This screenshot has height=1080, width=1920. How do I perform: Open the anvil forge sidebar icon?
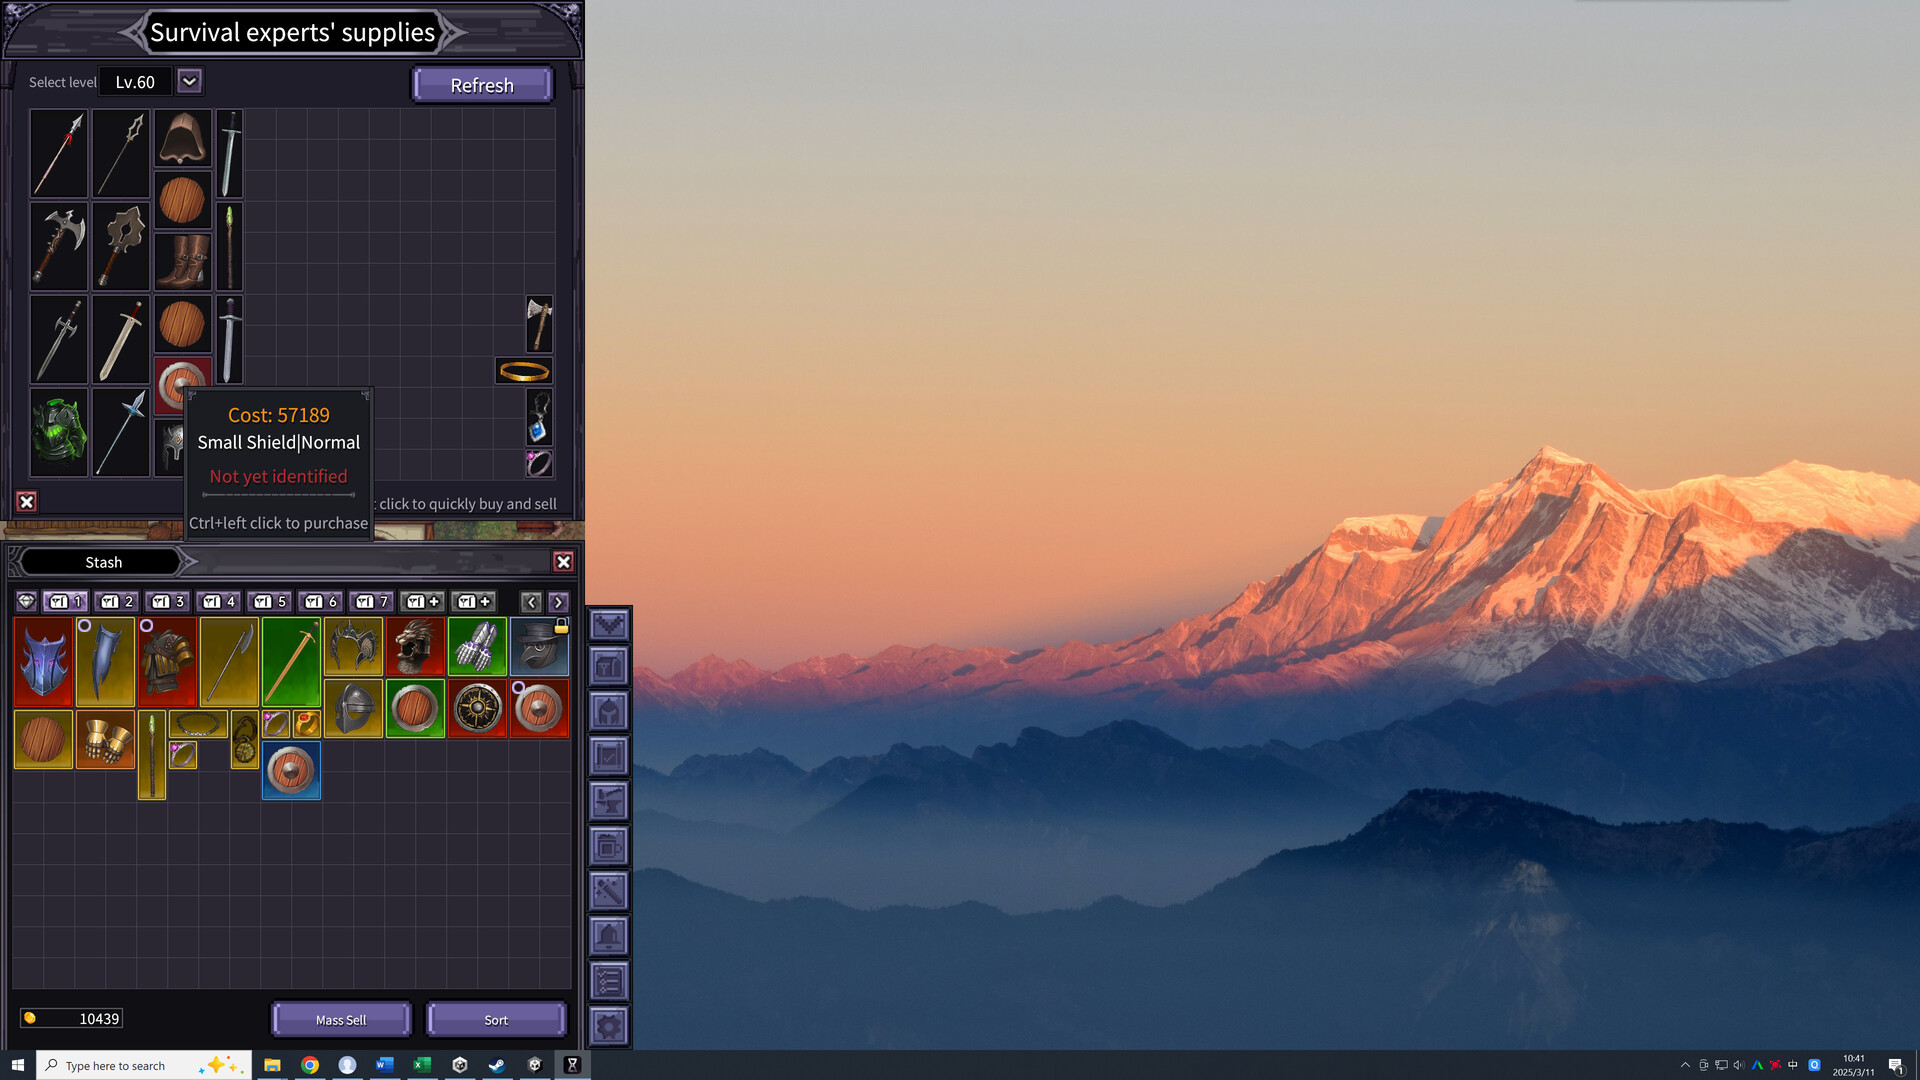tap(608, 801)
